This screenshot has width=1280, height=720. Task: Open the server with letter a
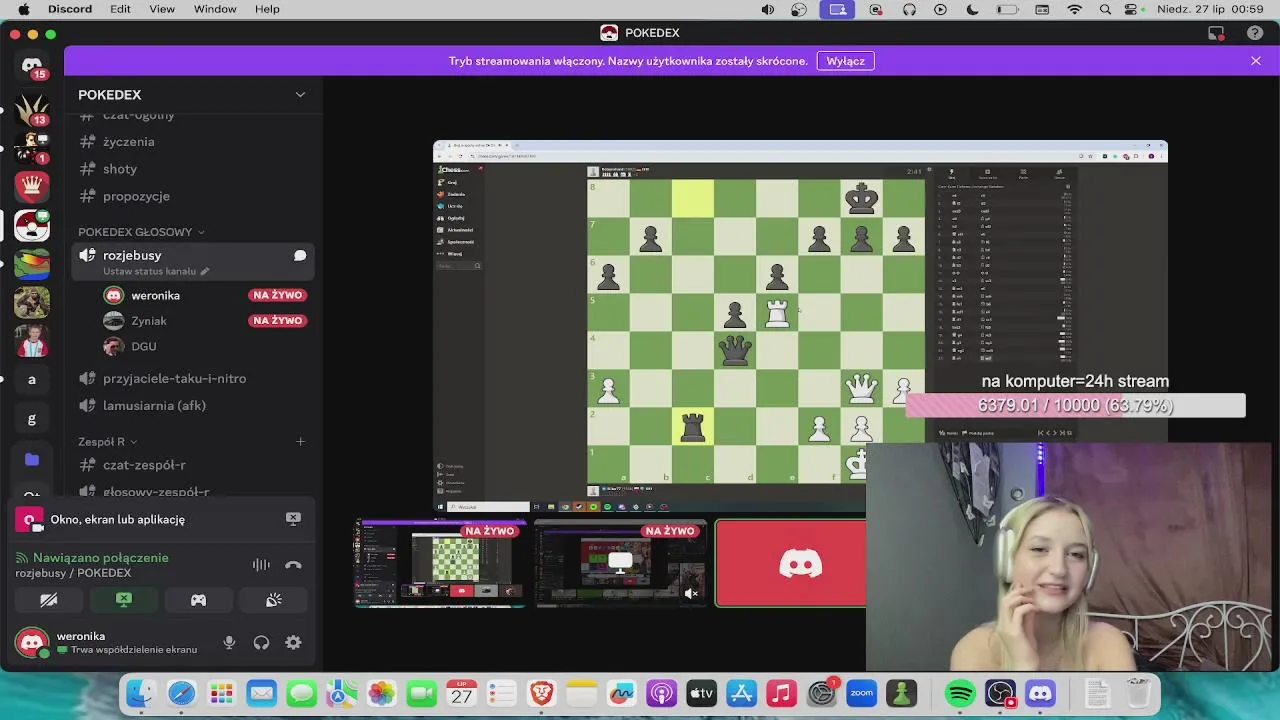coord(32,380)
